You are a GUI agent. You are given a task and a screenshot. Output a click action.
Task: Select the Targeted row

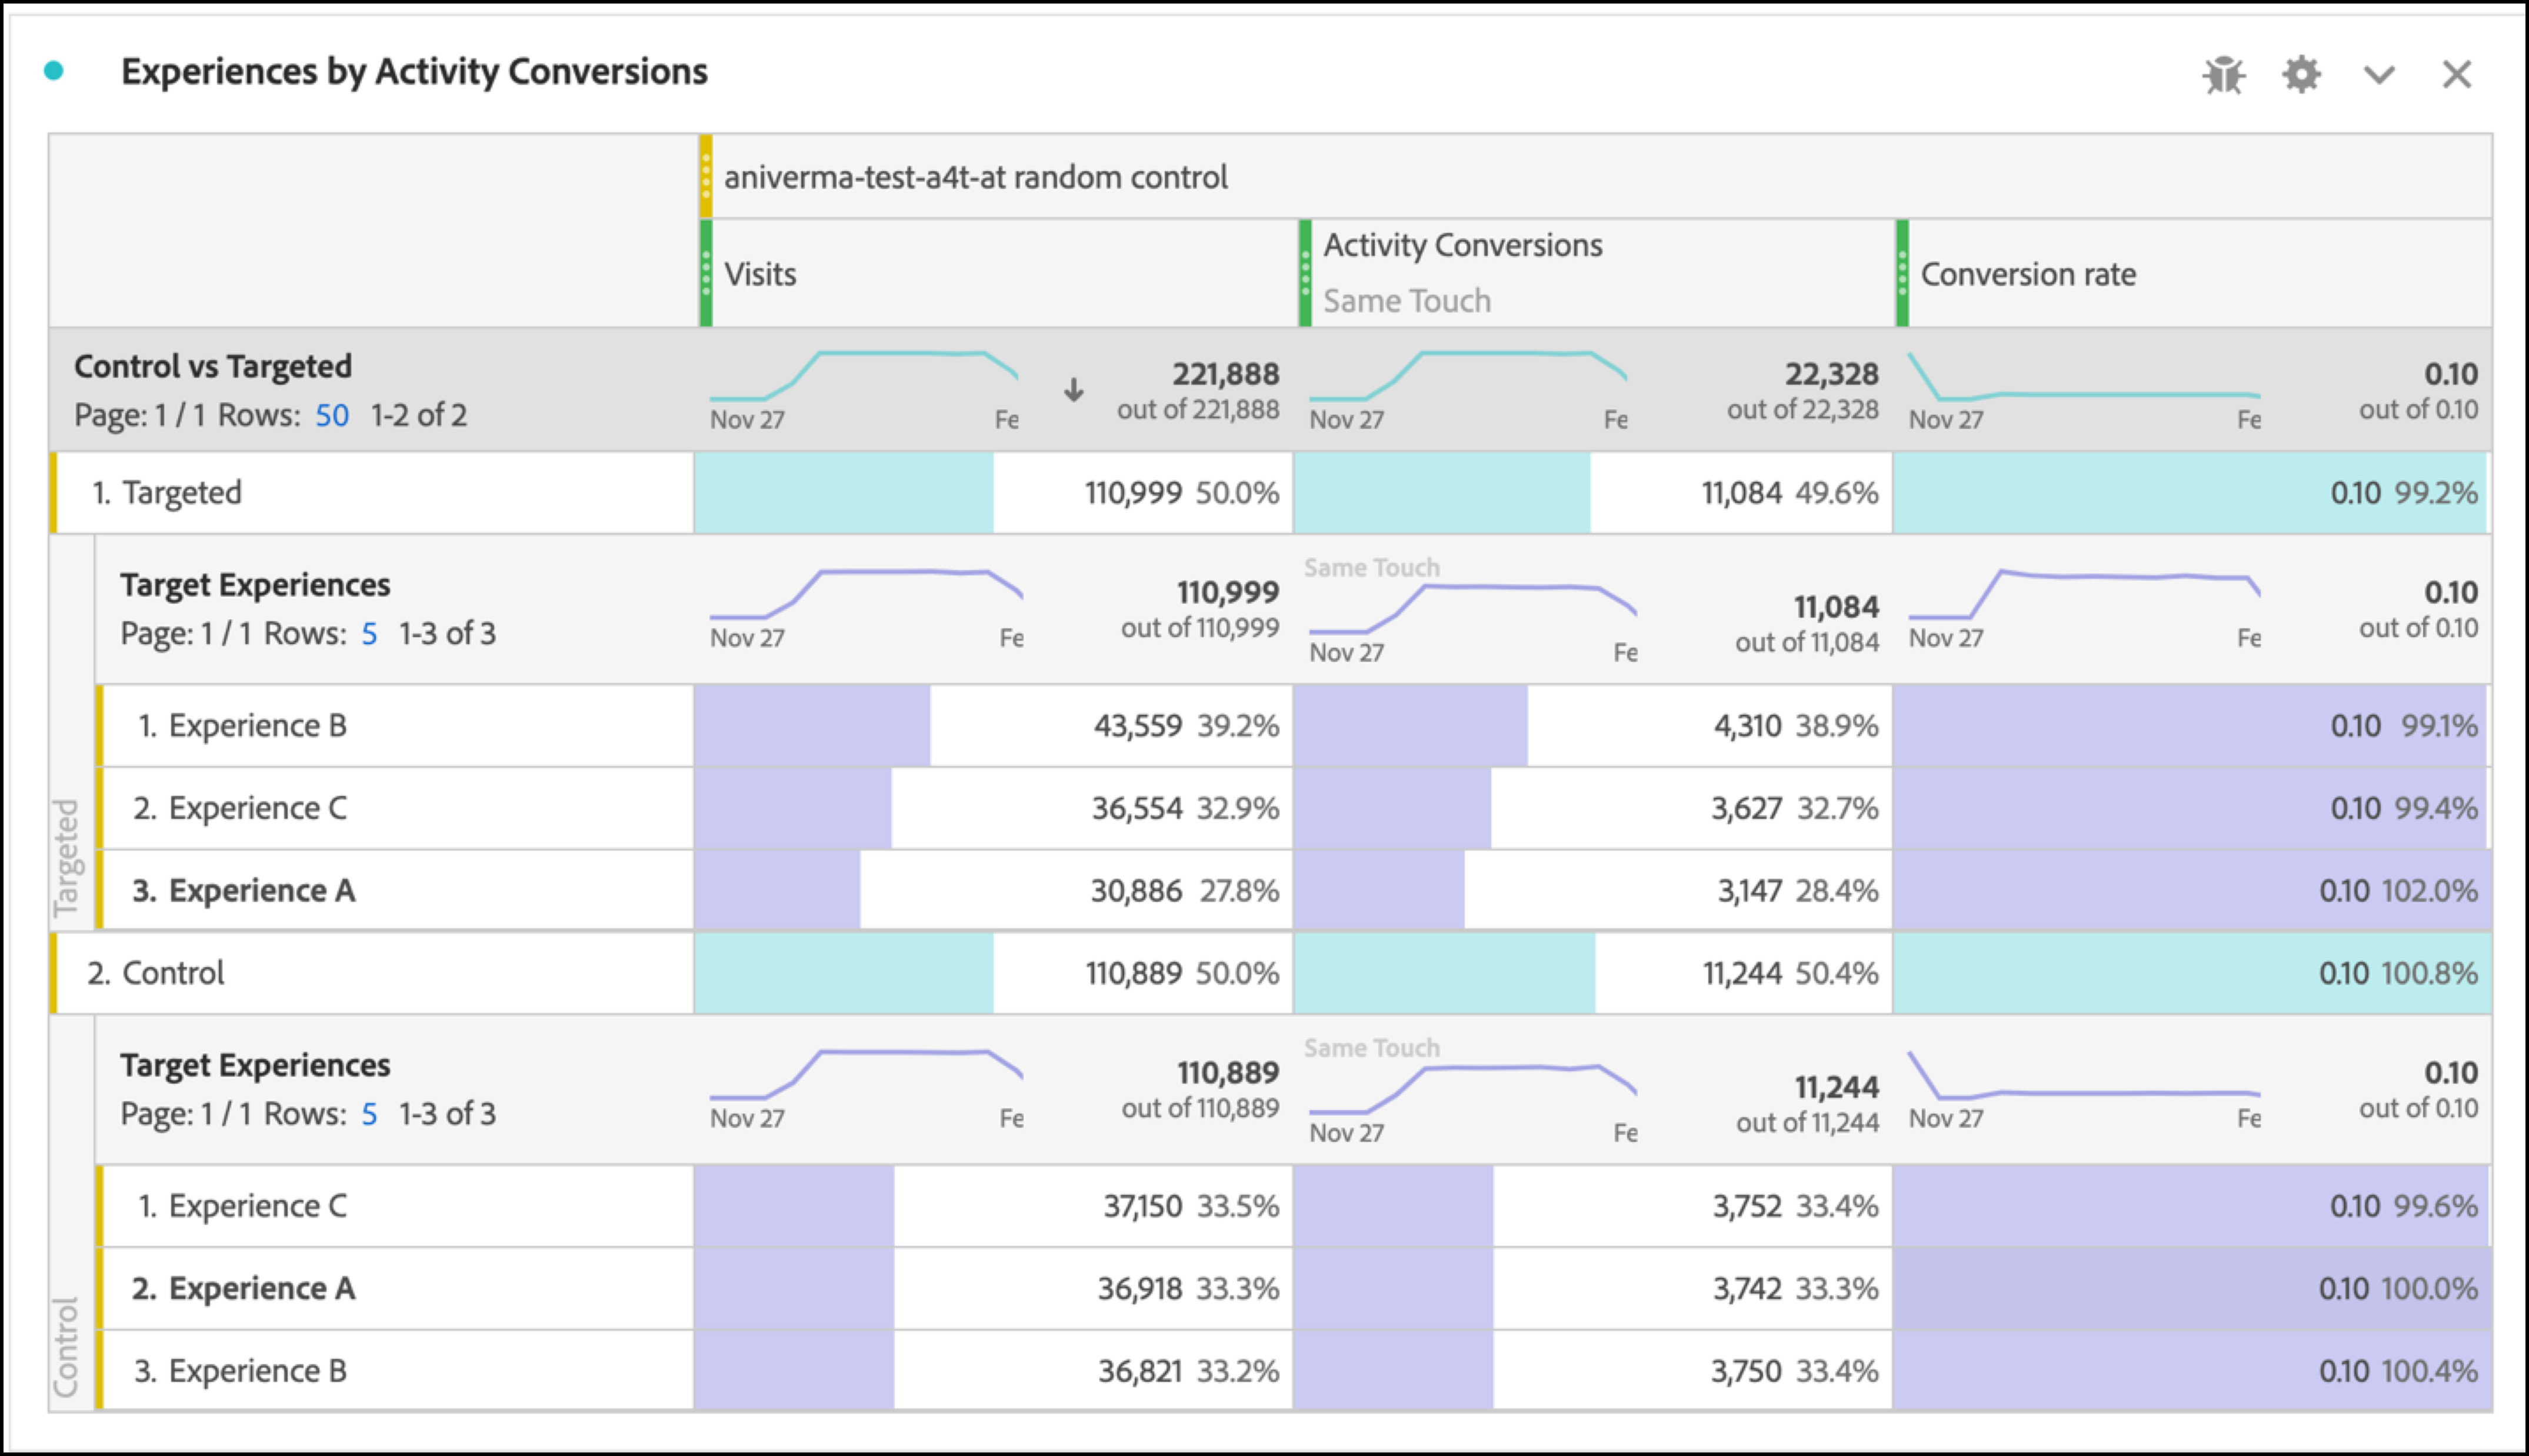coord(182,492)
